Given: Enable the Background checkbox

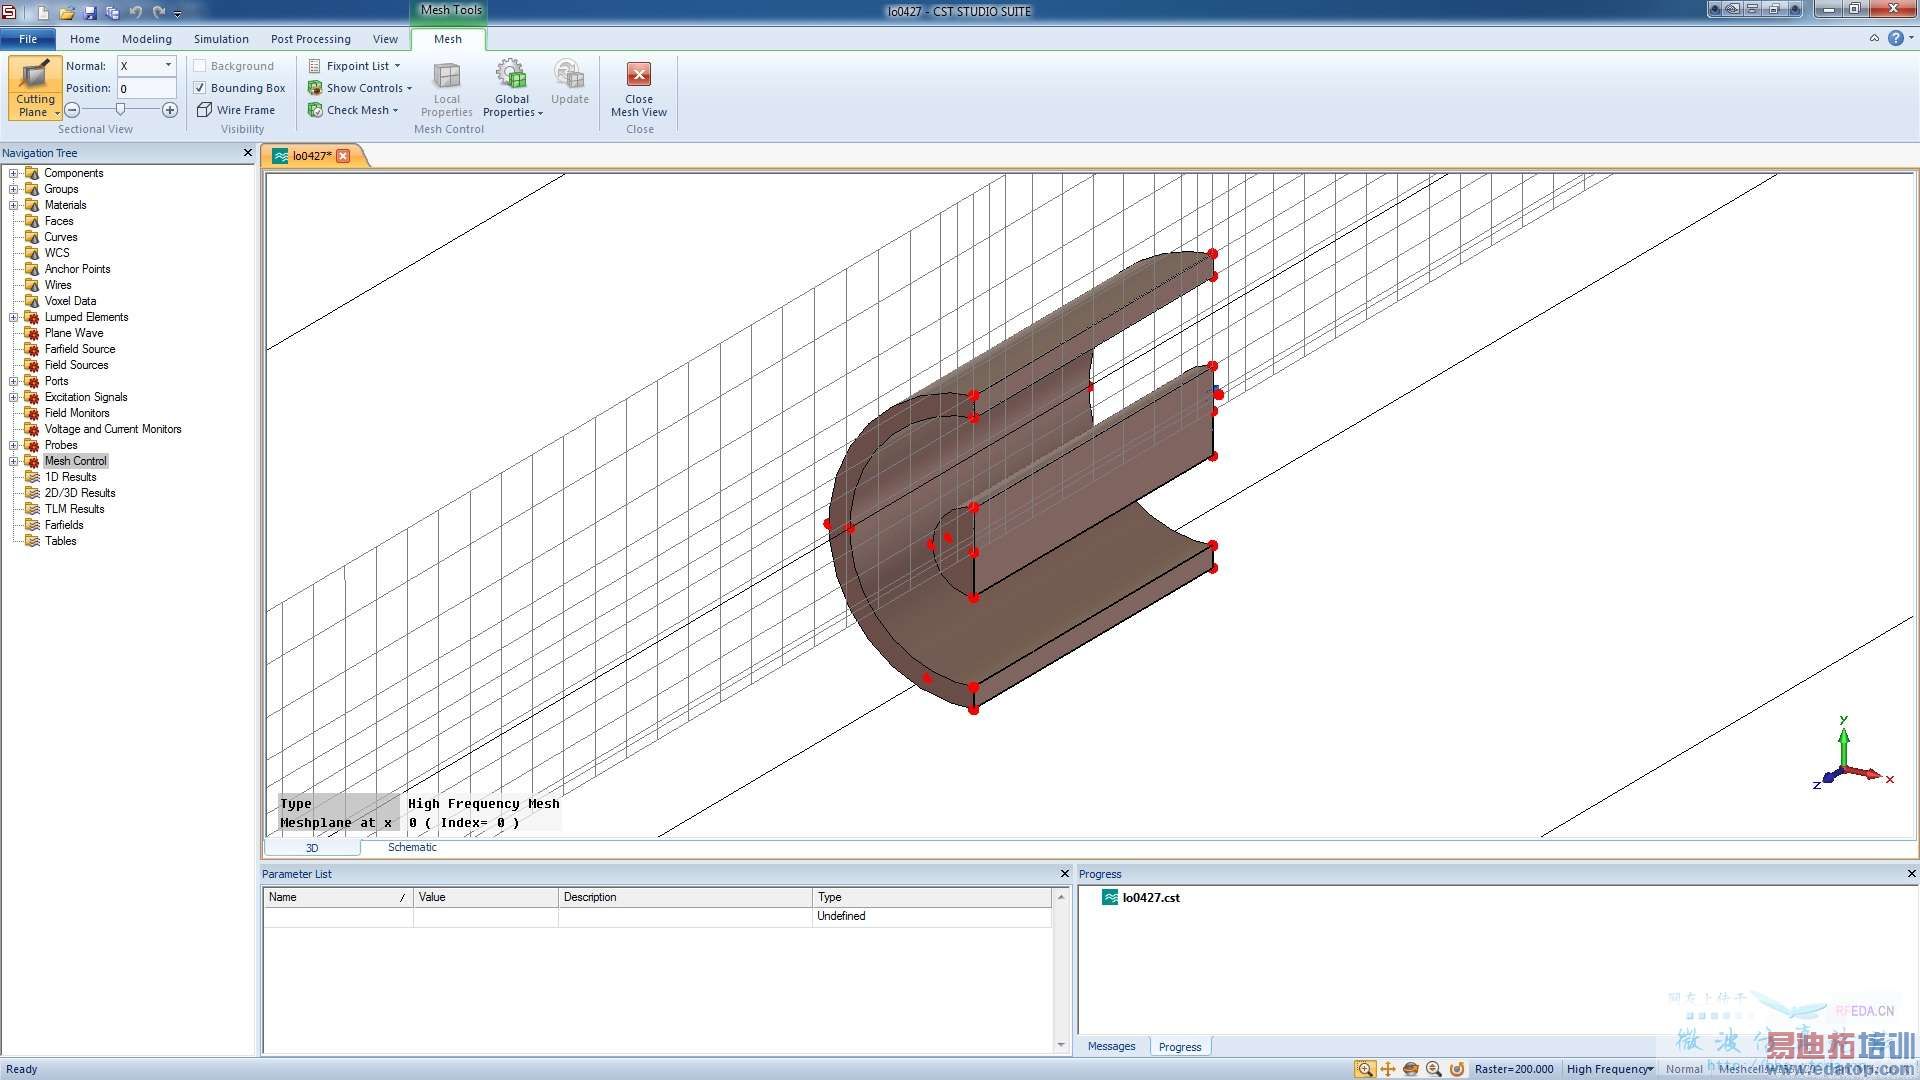Looking at the screenshot, I should click(x=200, y=66).
